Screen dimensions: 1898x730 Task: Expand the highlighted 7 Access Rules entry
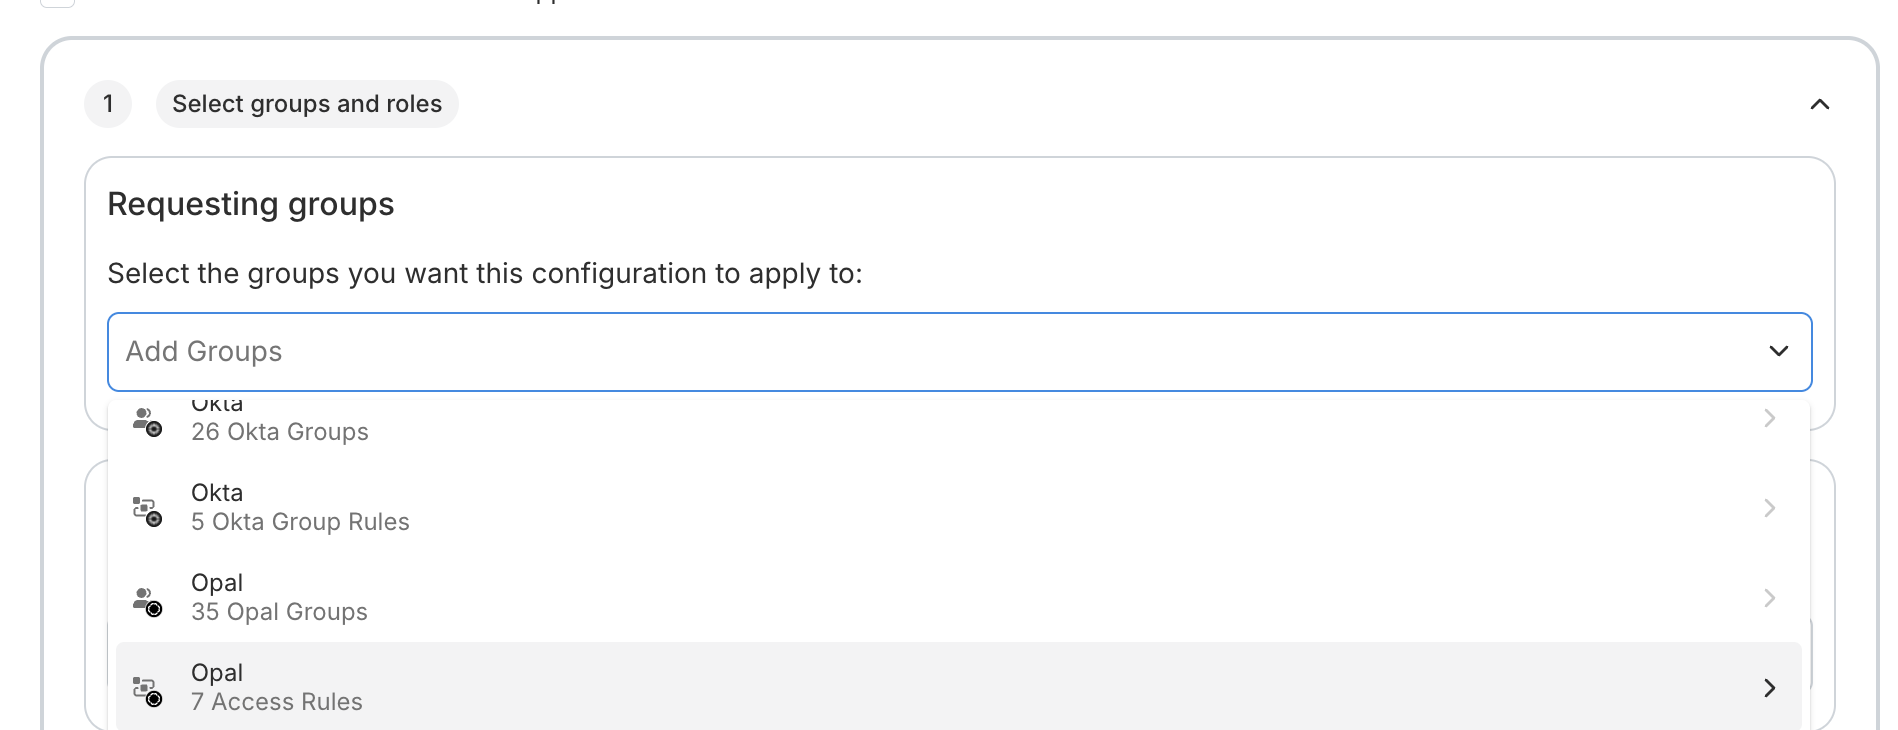[1769, 688]
